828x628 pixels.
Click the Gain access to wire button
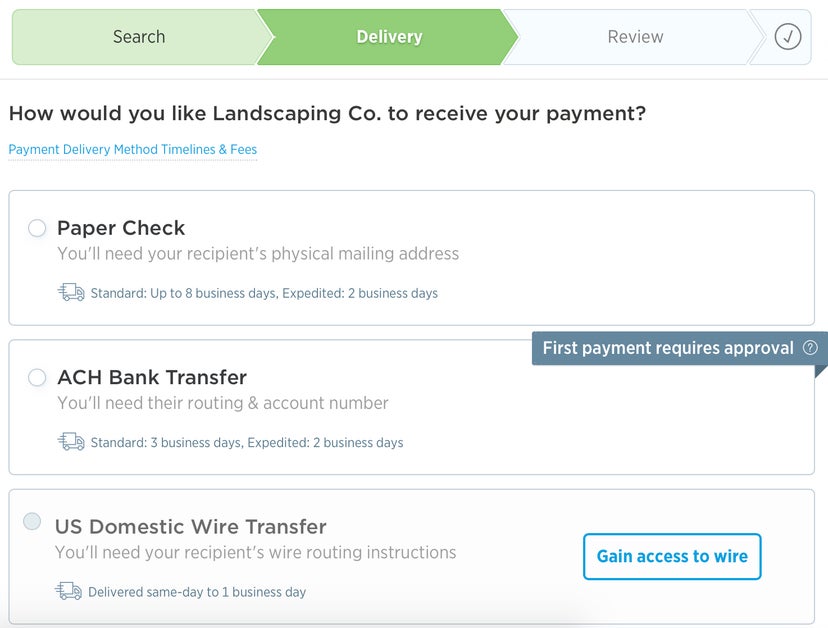671,556
